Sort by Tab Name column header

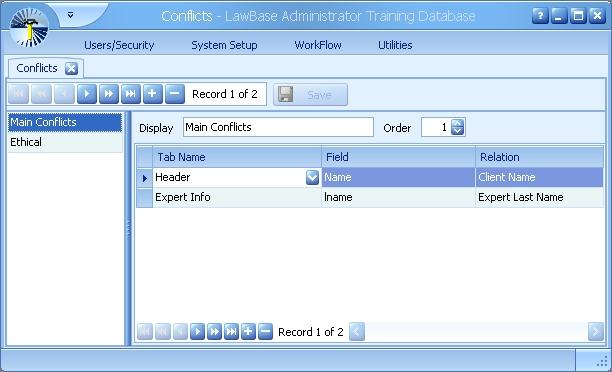[237, 157]
